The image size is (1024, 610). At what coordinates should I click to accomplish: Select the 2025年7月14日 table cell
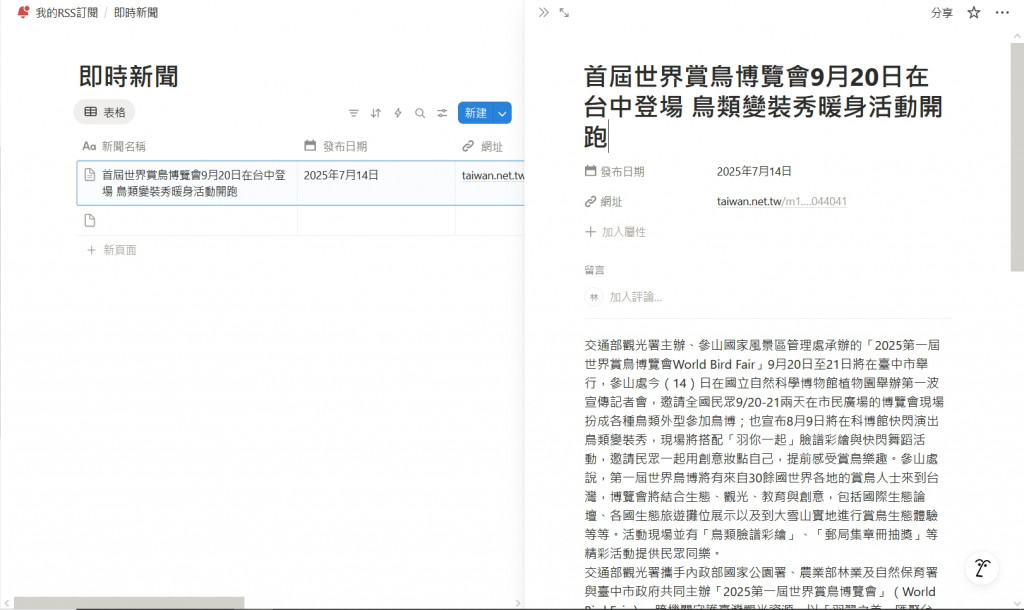(x=376, y=183)
